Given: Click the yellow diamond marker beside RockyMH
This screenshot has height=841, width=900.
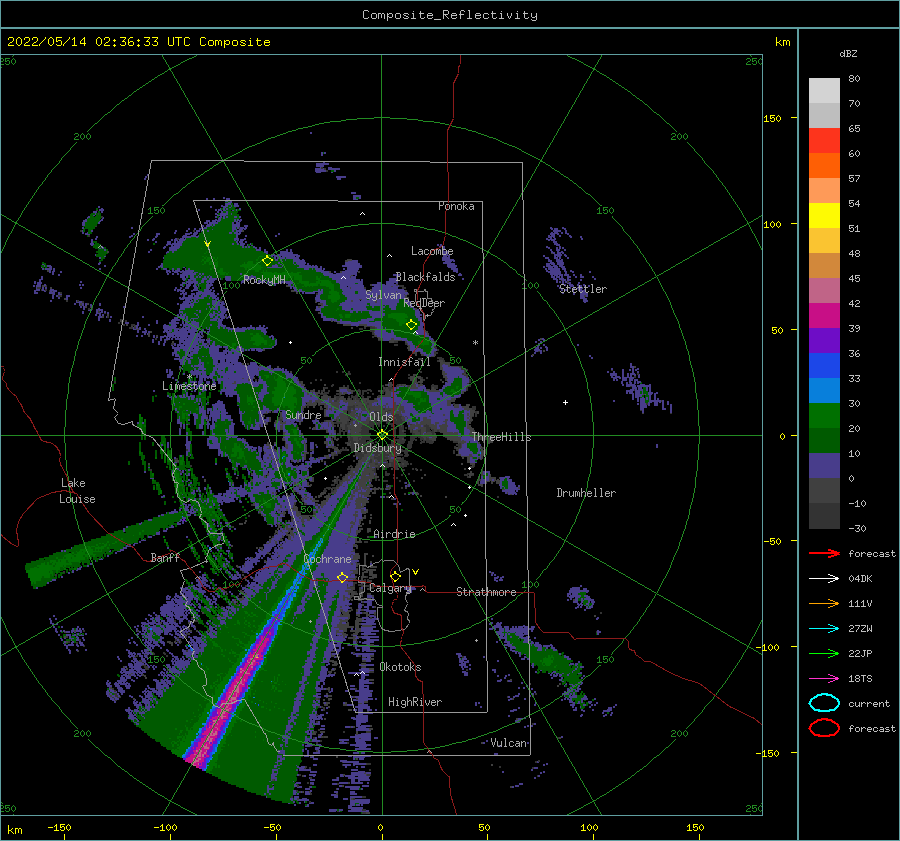Looking at the screenshot, I should [267, 261].
